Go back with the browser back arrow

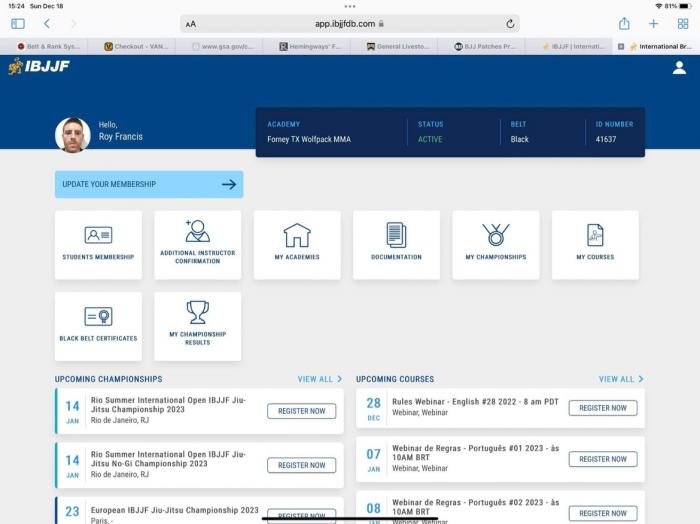coord(47,24)
